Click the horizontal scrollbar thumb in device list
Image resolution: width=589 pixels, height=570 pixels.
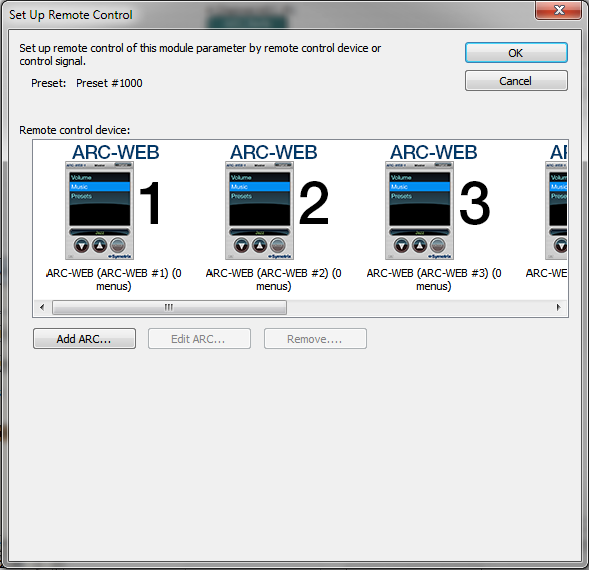[x=169, y=307]
